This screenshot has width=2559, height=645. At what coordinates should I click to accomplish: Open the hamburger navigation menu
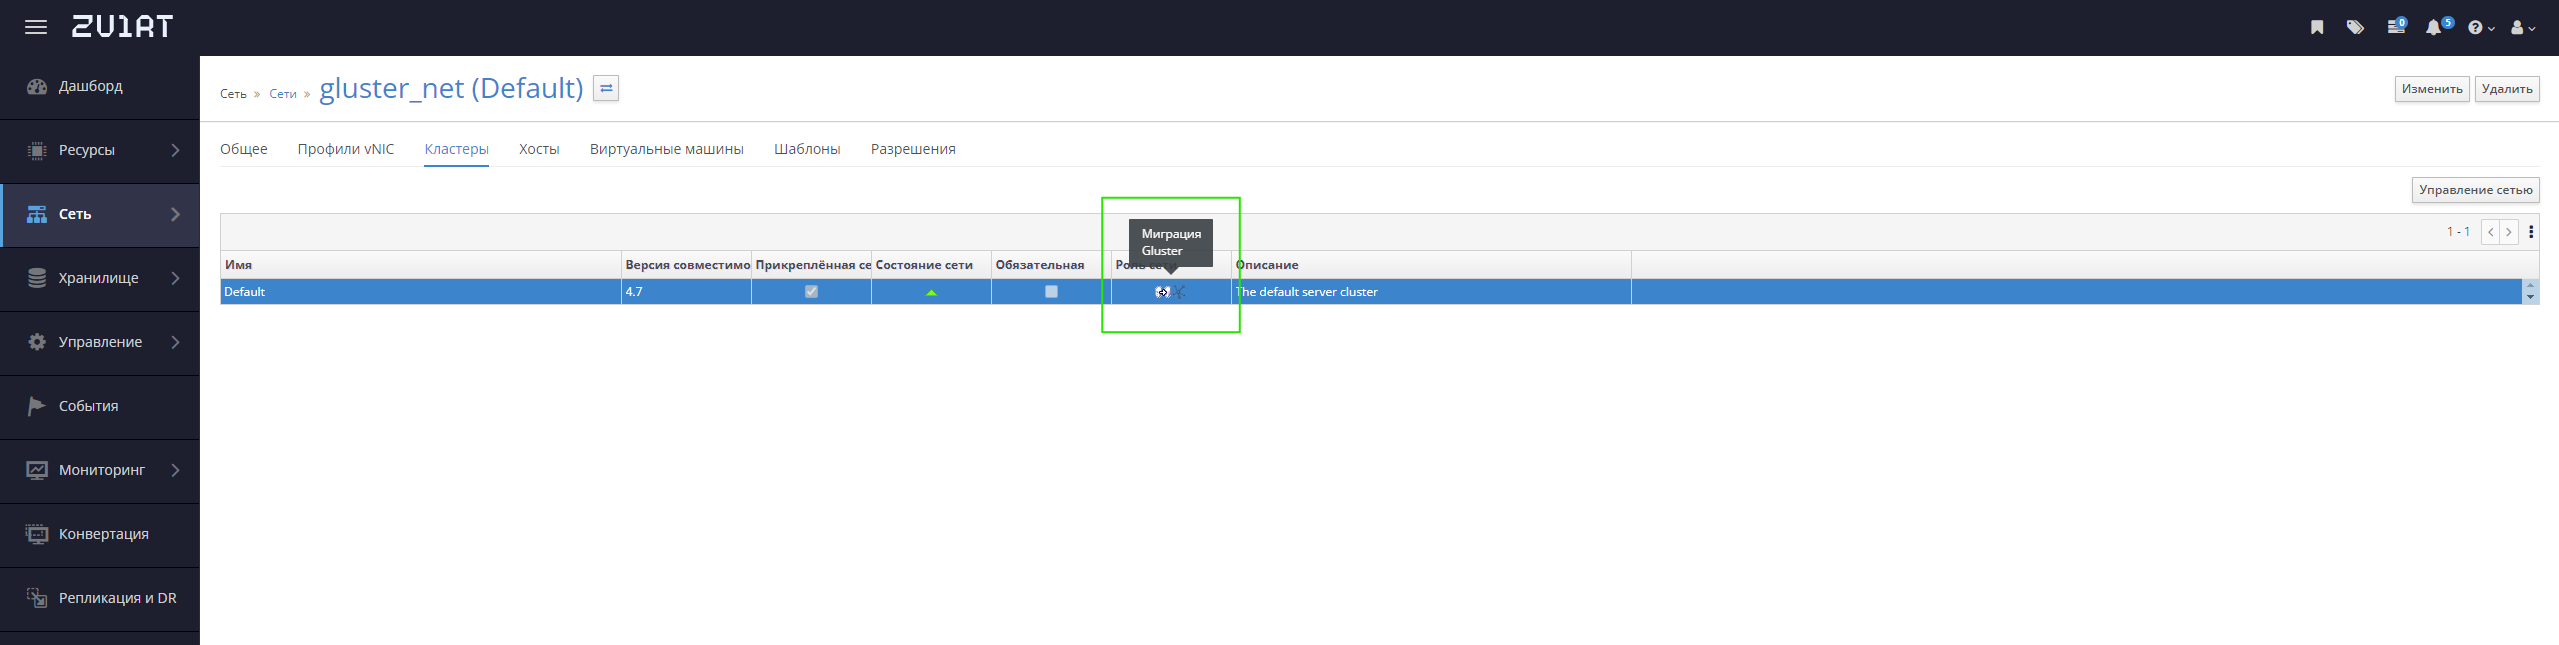coord(36,27)
